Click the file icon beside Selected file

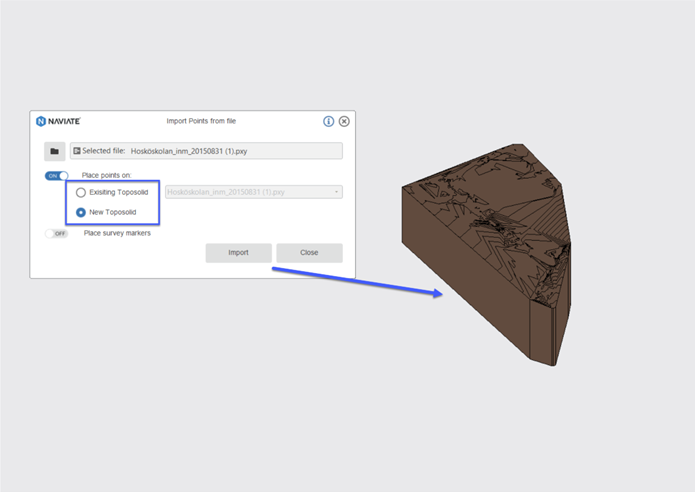pyautogui.click(x=77, y=151)
